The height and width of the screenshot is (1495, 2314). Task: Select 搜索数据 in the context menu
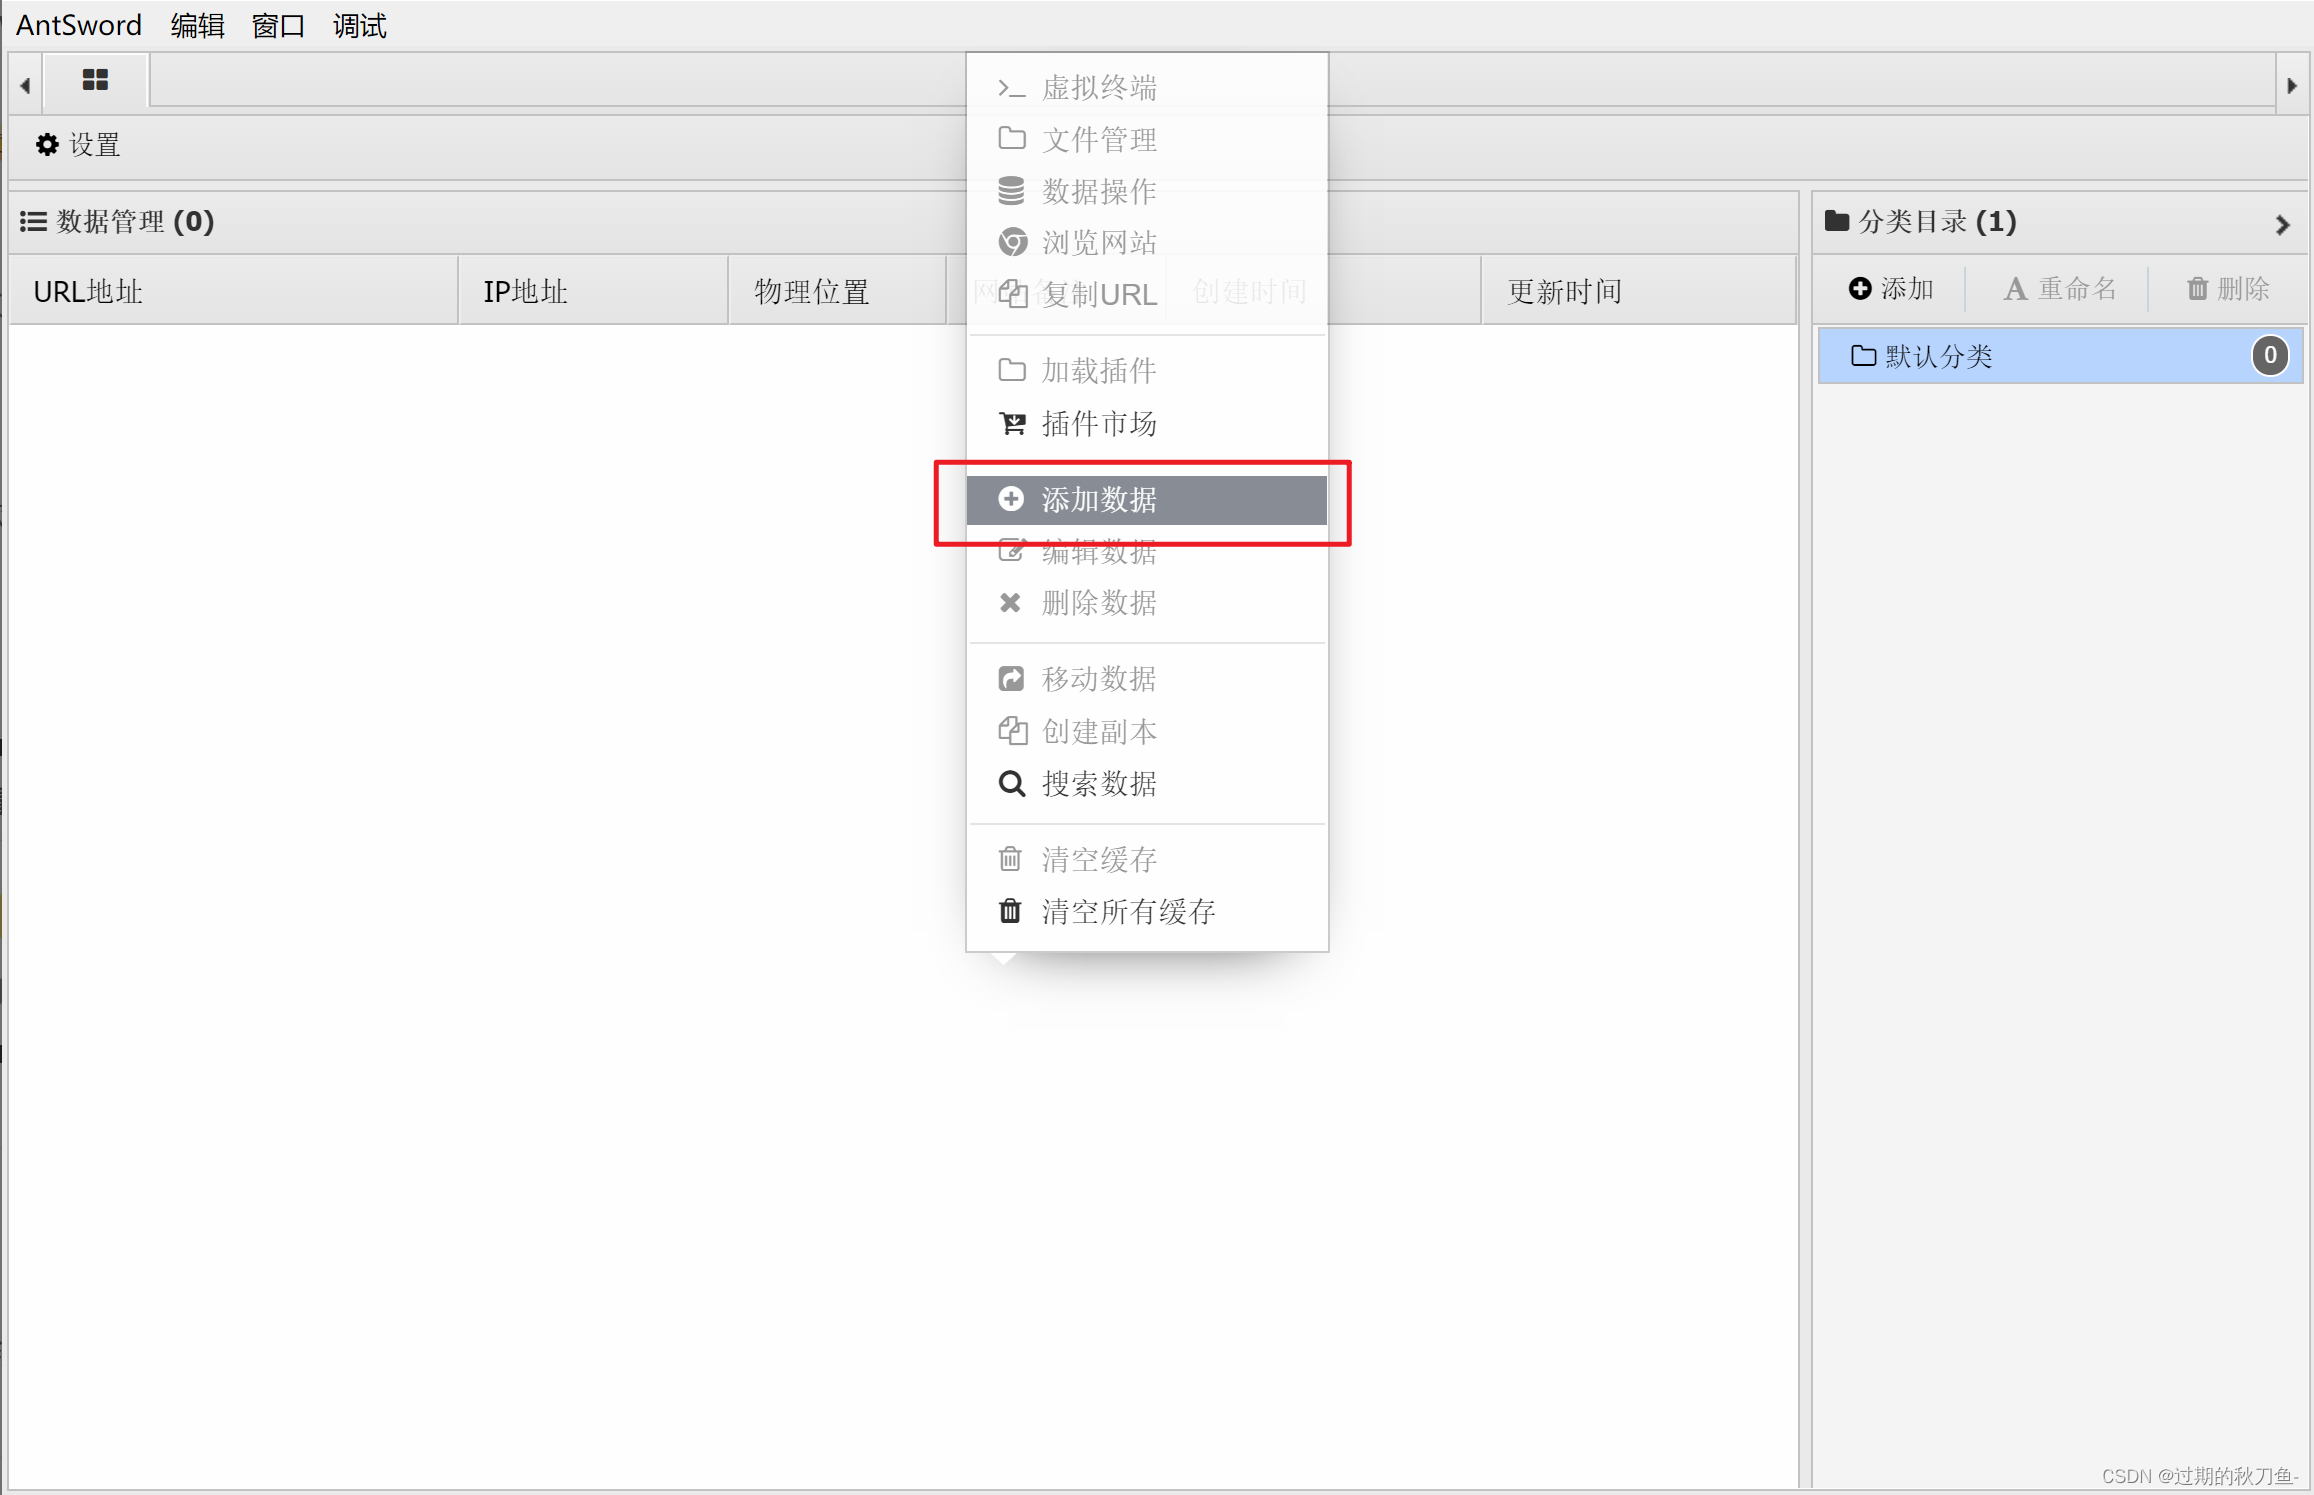(1147, 783)
